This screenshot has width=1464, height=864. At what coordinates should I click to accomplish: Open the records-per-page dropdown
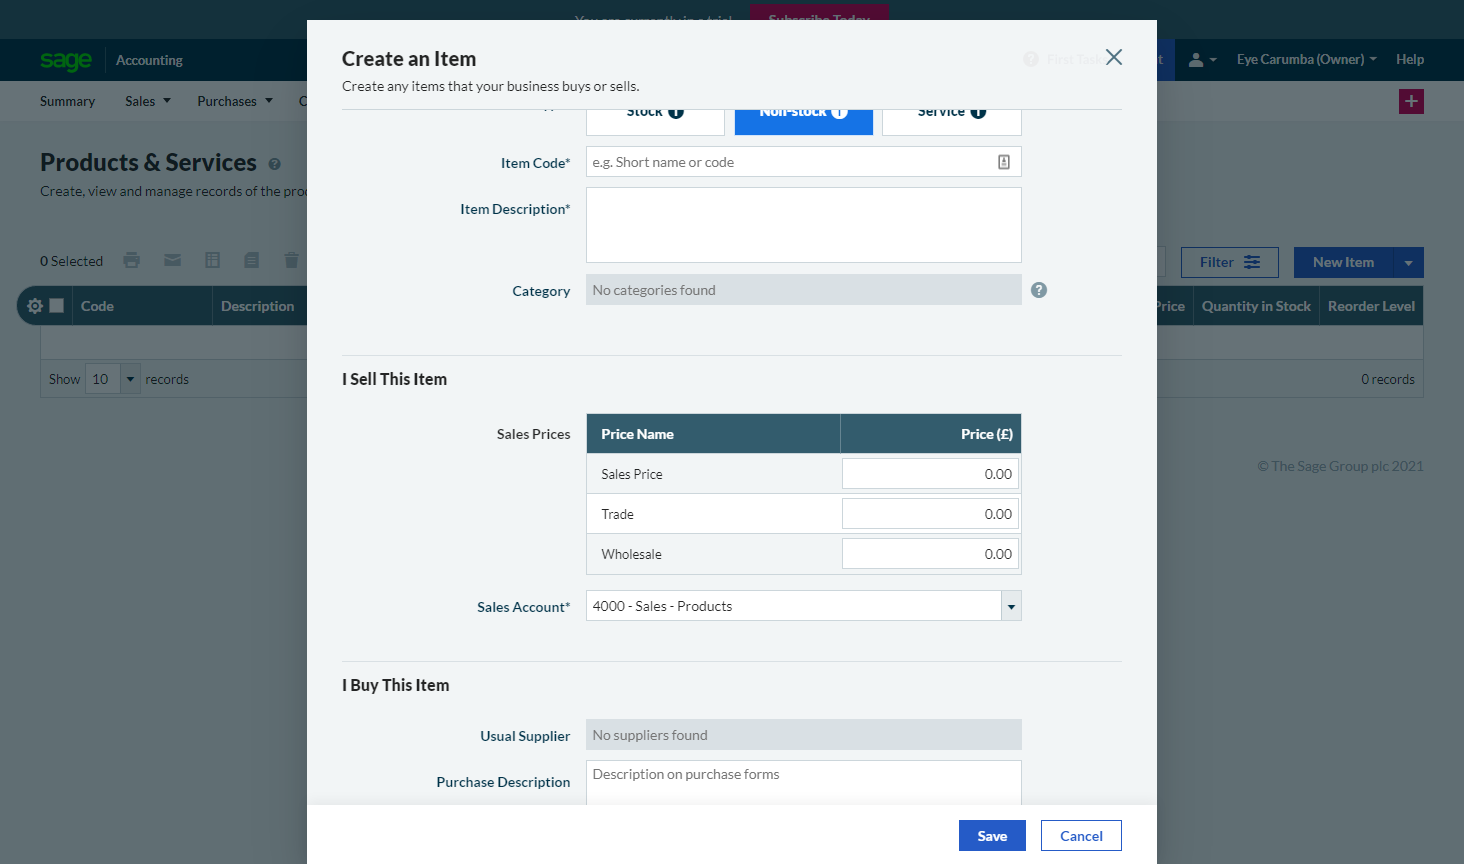click(x=130, y=379)
